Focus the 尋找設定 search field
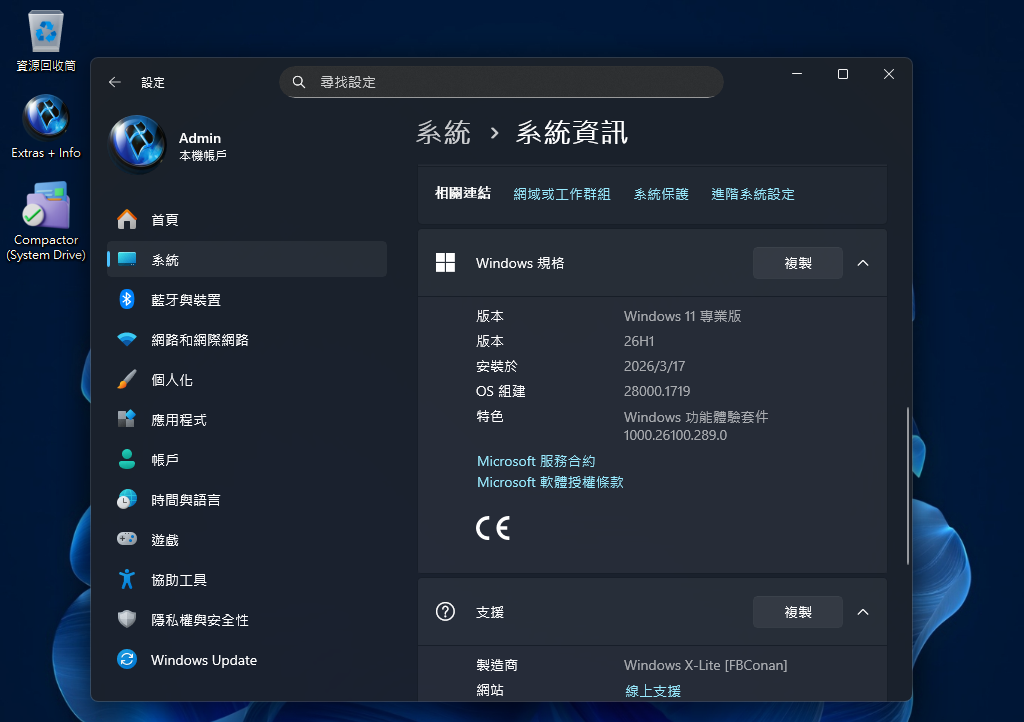This screenshot has height=722, width=1024. (x=502, y=82)
